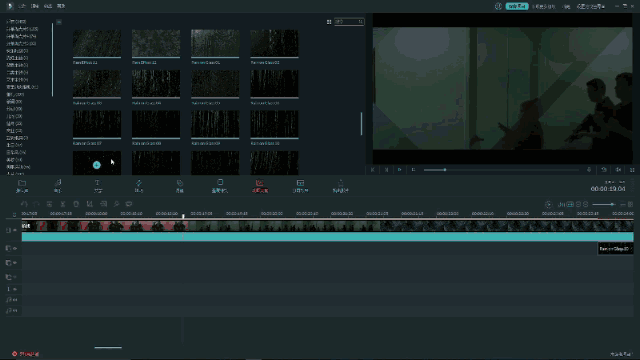Click the undo arrow in timeline toolbar
This screenshot has width=640, height=360.
[24, 204]
